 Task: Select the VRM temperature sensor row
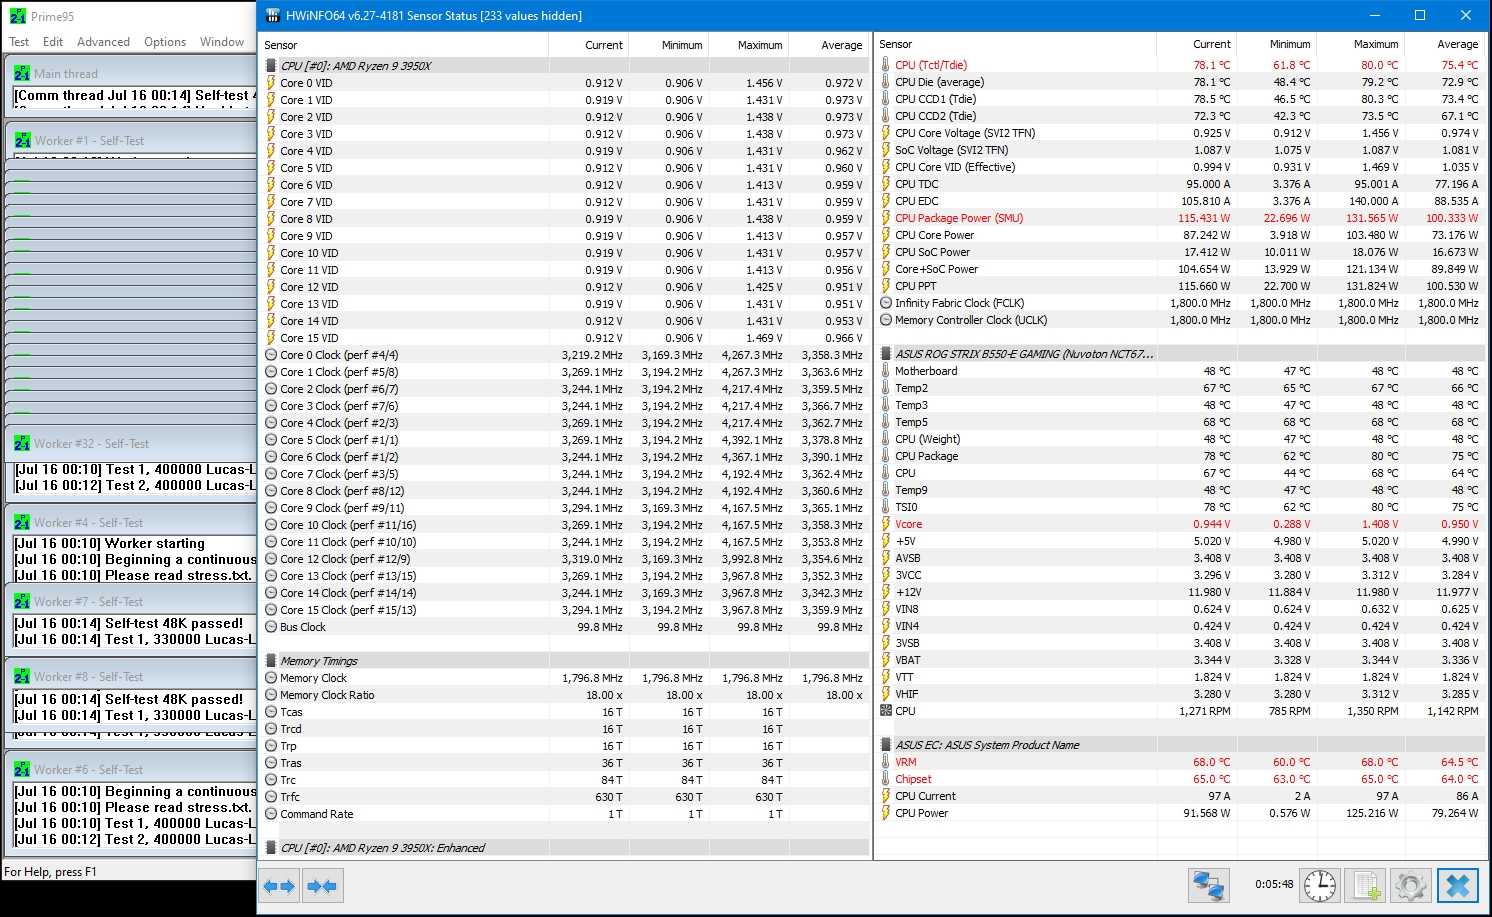[905, 762]
